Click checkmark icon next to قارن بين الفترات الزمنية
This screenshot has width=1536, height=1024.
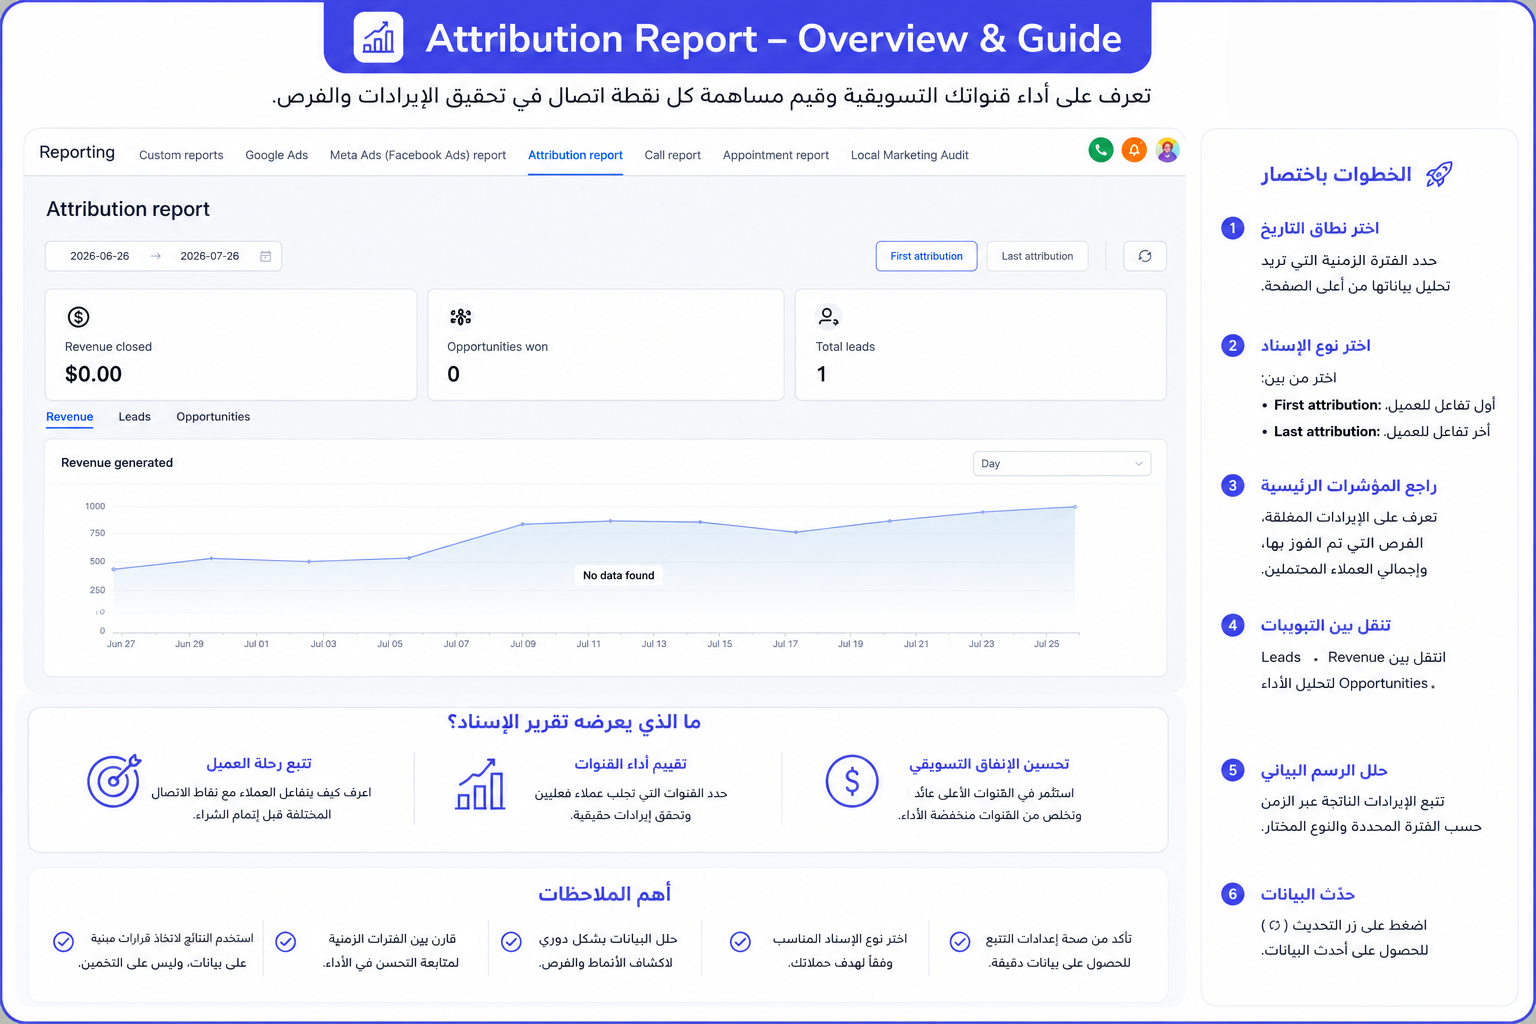[286, 941]
